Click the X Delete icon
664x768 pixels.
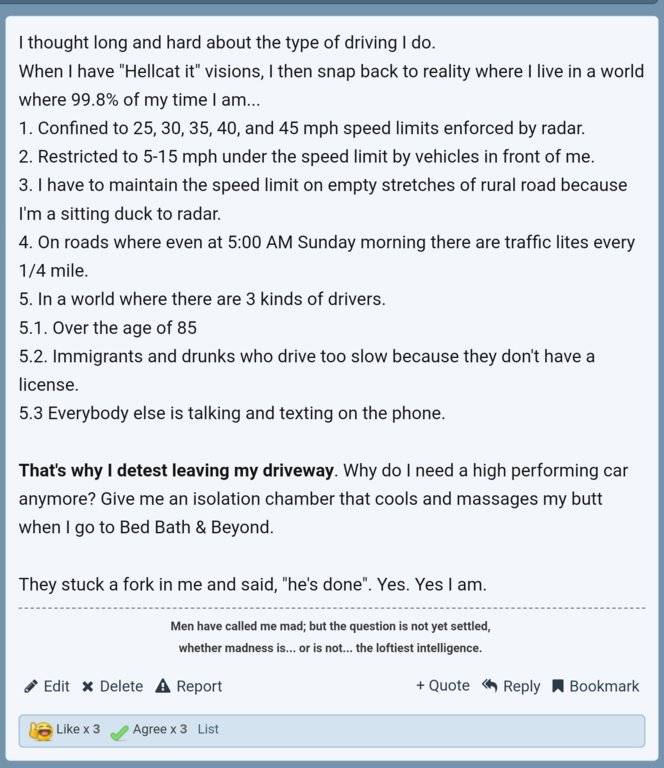pos(88,686)
